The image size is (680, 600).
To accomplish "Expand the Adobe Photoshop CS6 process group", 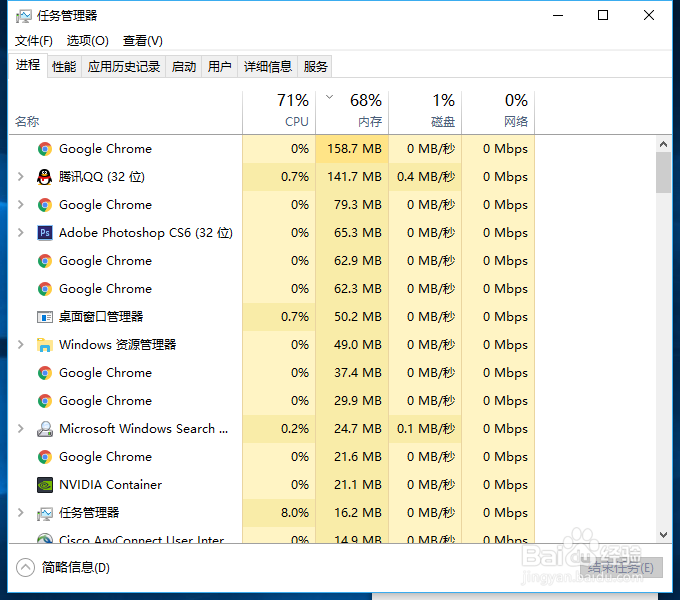I will (x=20, y=232).
